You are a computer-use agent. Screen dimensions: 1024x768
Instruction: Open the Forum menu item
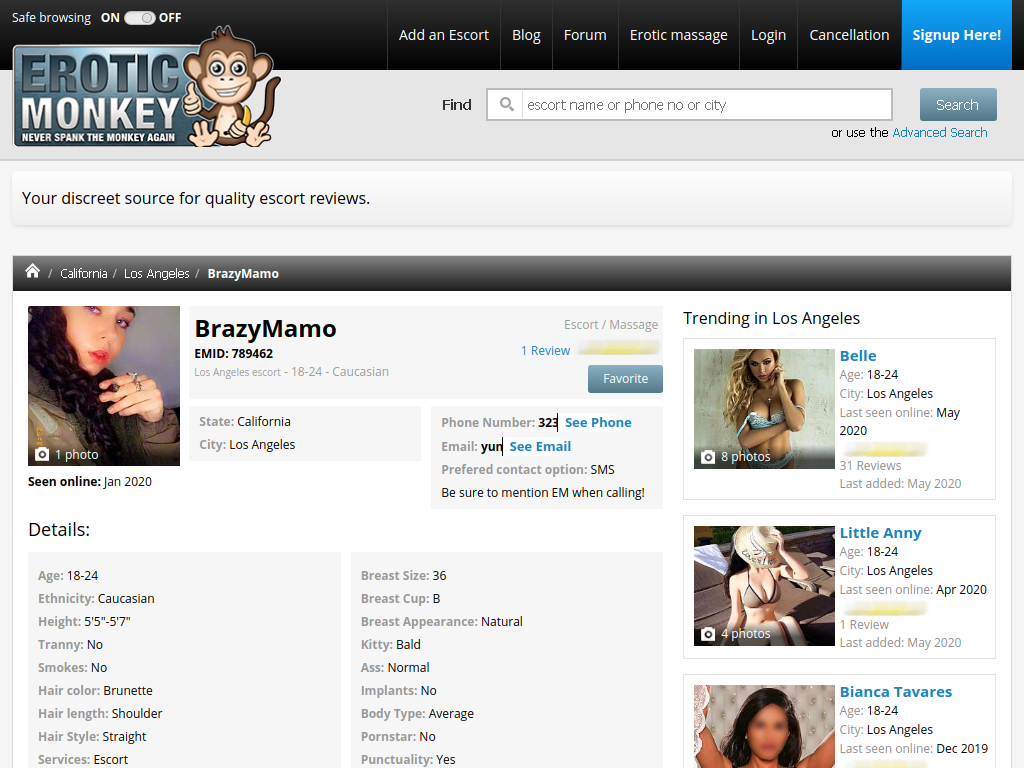(x=585, y=35)
